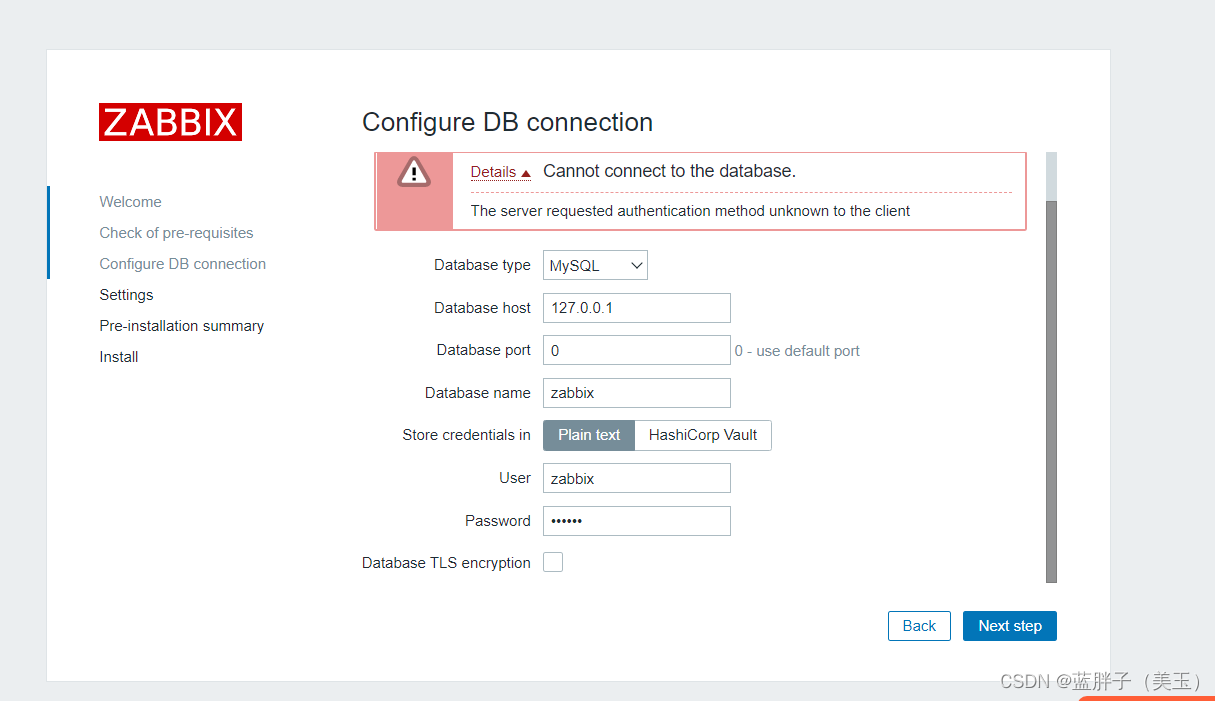This screenshot has width=1215, height=701.
Task: Select Check of pre-requisites step
Action: click(176, 233)
